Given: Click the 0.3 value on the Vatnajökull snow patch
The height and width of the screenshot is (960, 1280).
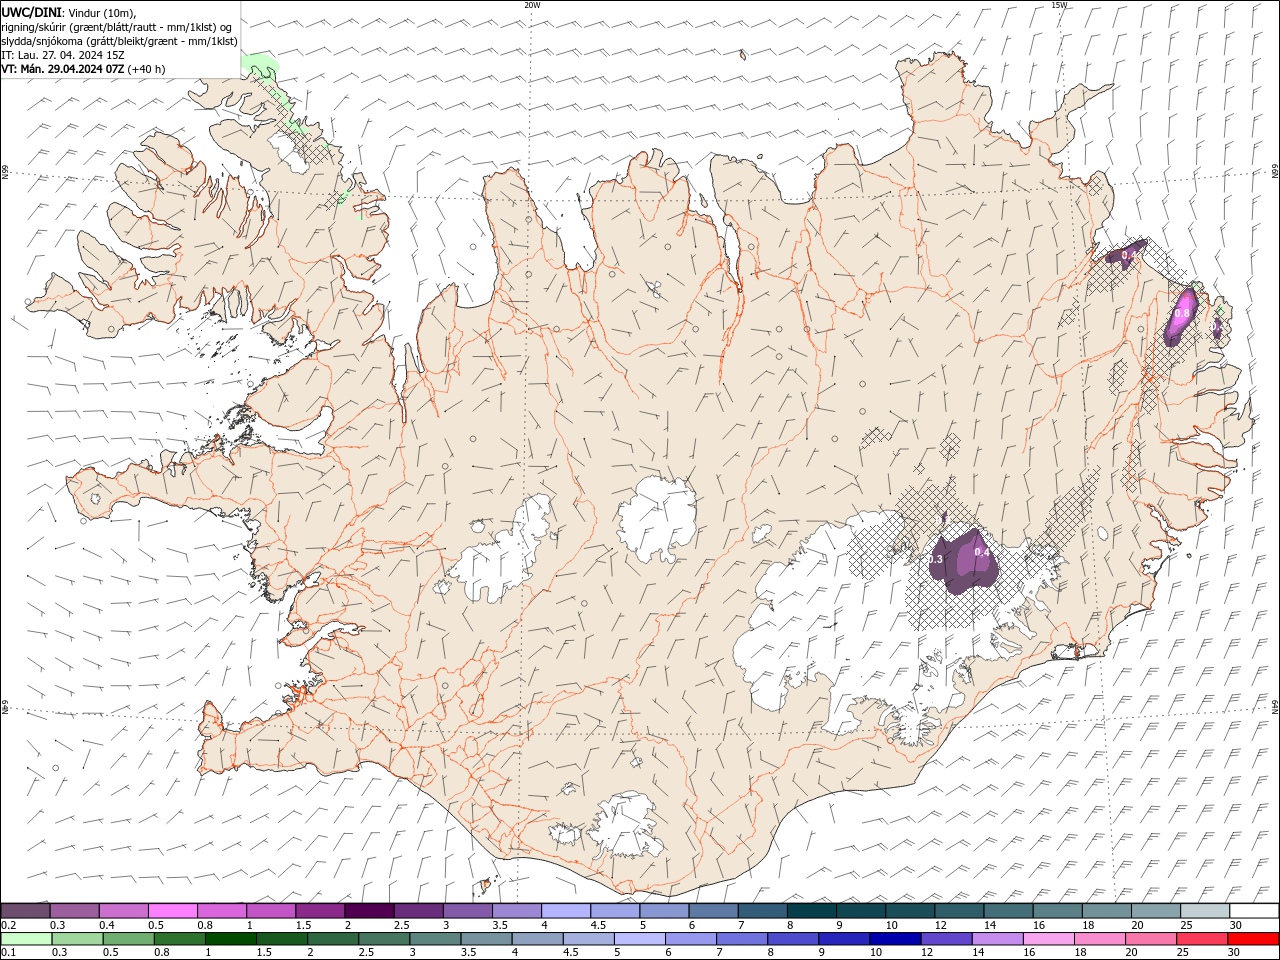Looking at the screenshot, I should (937, 559).
